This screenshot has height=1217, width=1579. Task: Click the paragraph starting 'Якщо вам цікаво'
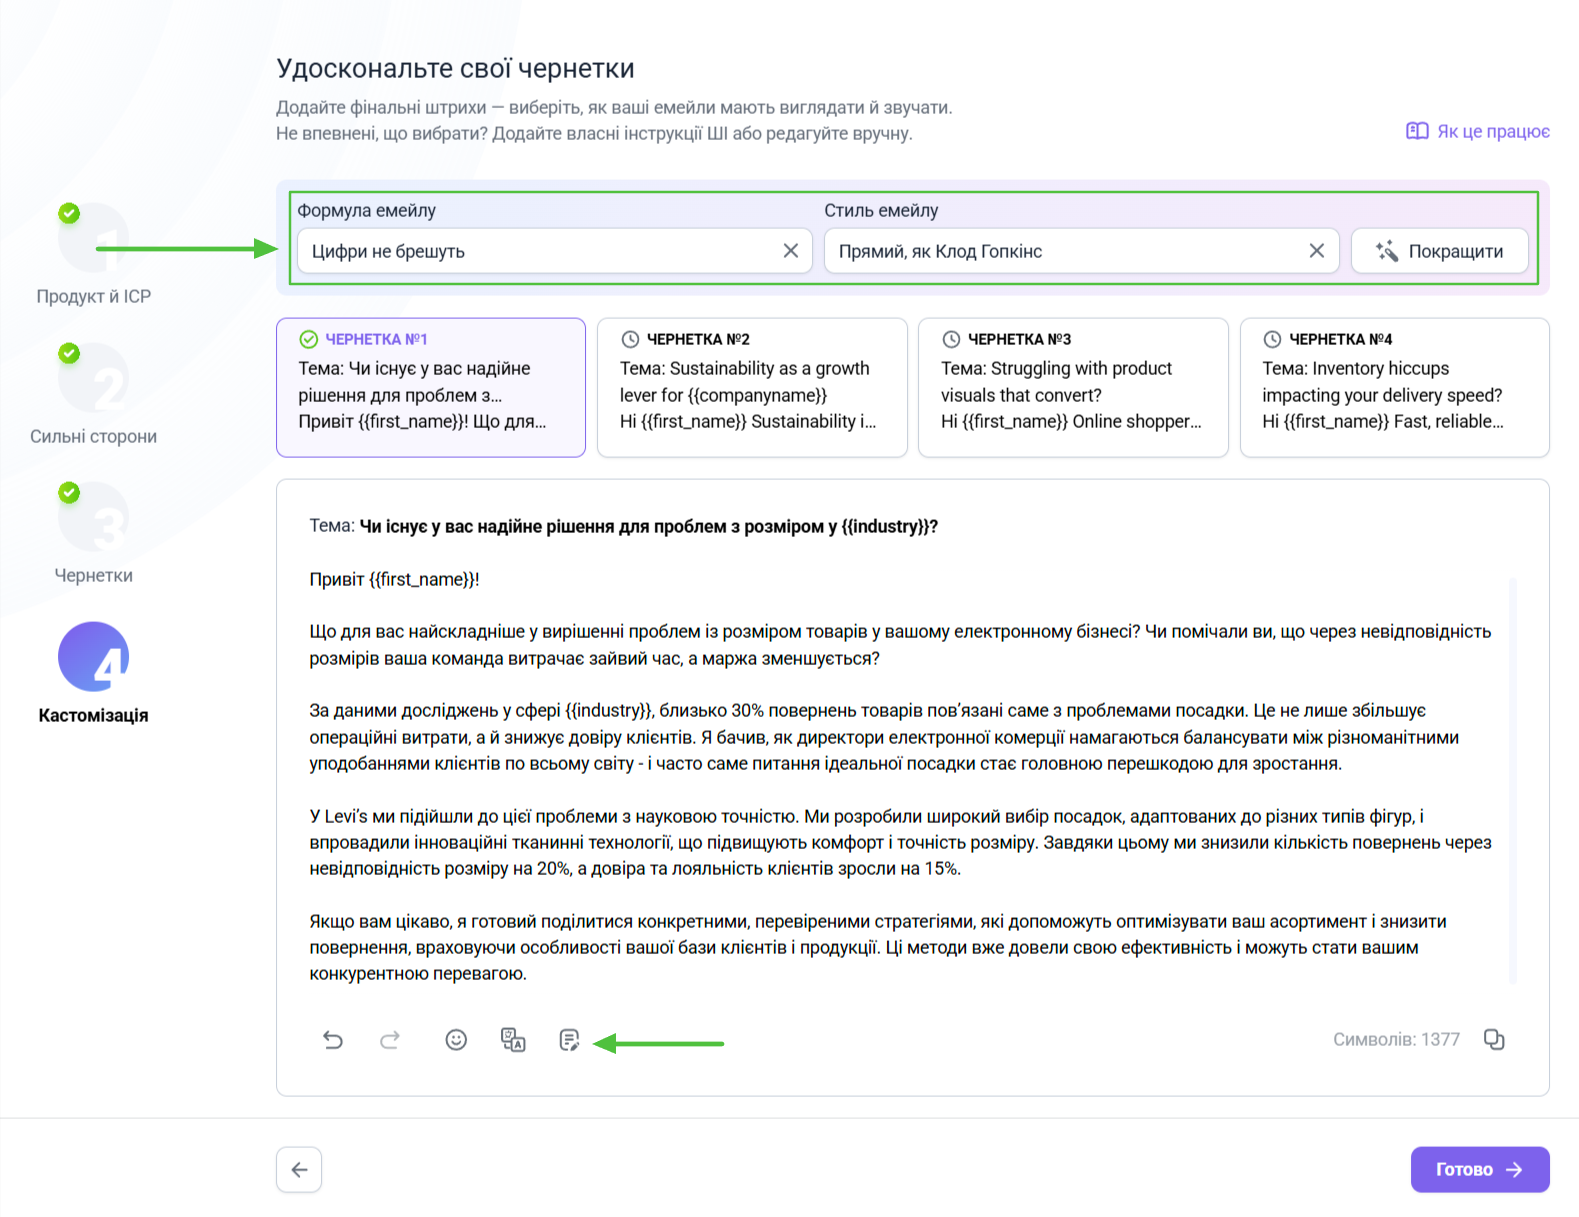coord(878,947)
